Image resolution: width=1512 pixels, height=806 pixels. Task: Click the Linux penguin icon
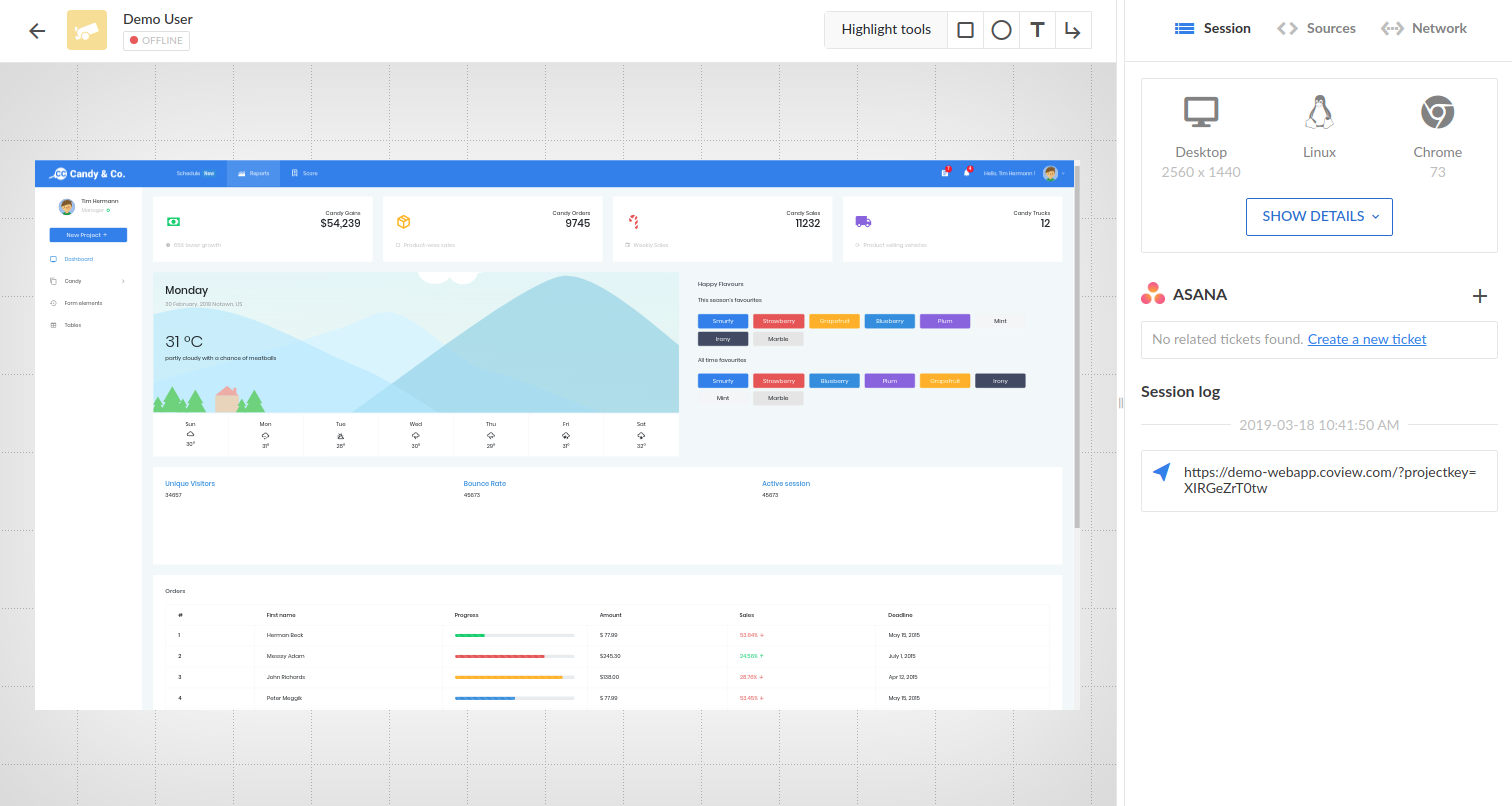[x=1319, y=112]
